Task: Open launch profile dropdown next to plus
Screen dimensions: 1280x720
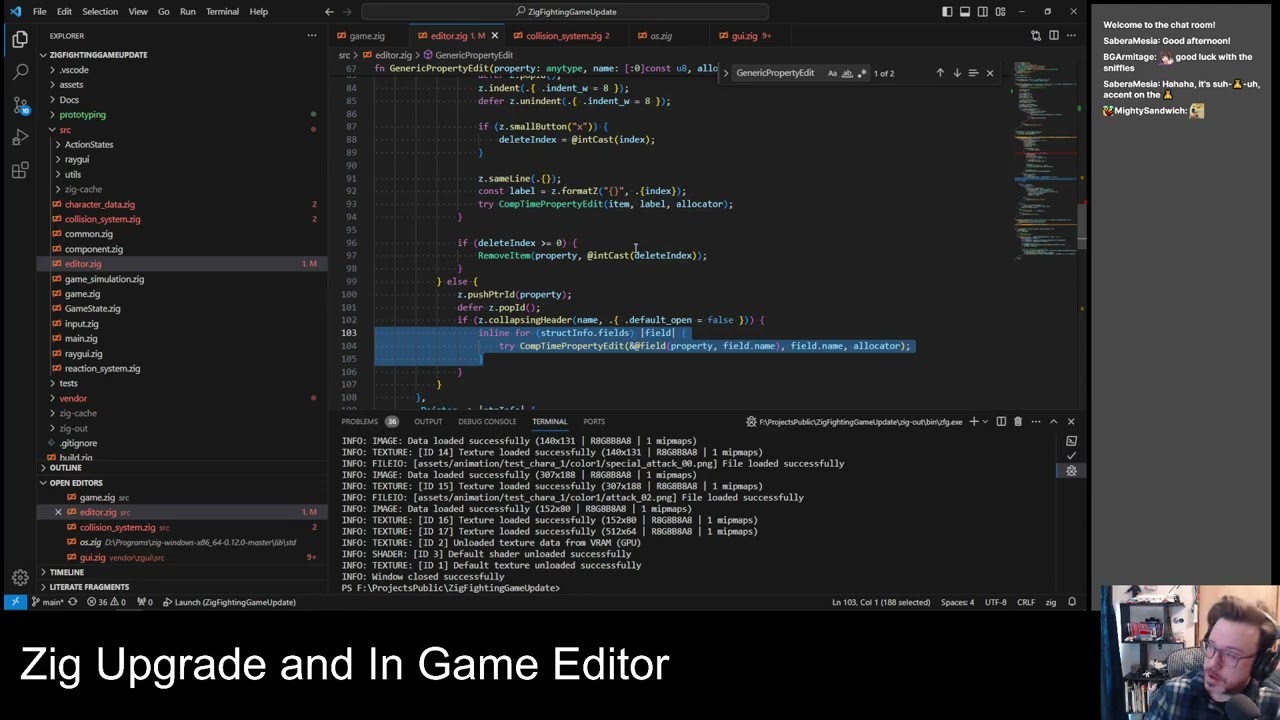Action: click(985, 421)
